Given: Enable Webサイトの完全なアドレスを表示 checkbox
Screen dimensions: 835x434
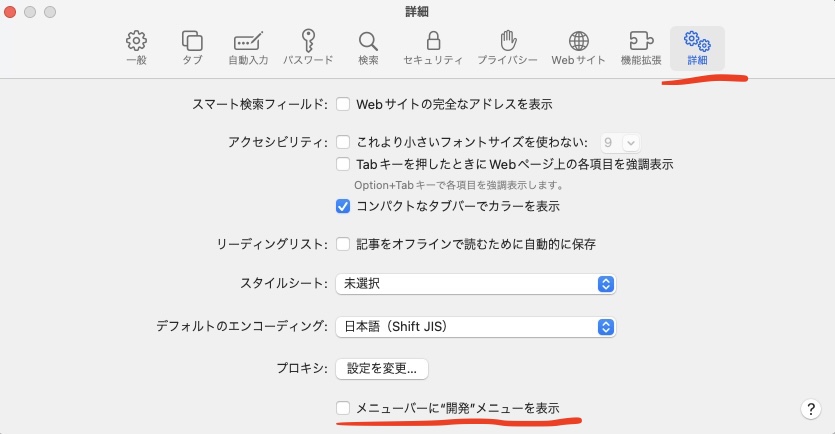Looking at the screenshot, I should (x=343, y=104).
